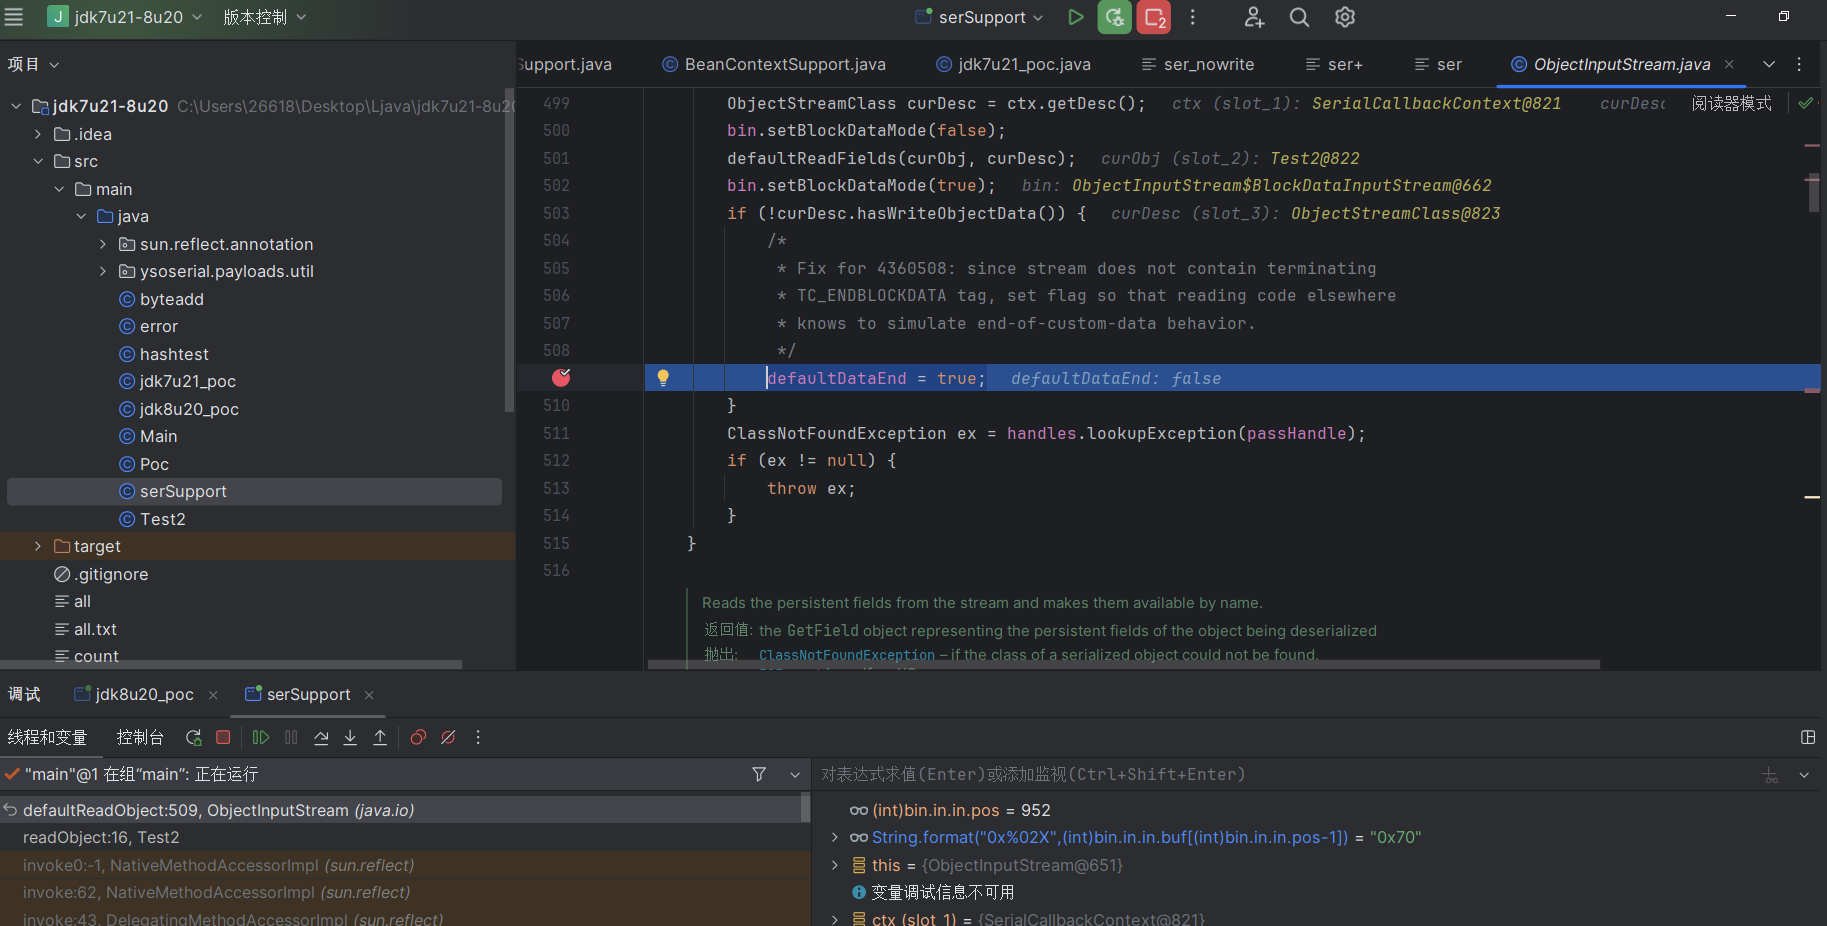The image size is (1827, 926).
Task: Collapse the src folder
Action: (x=38, y=161)
